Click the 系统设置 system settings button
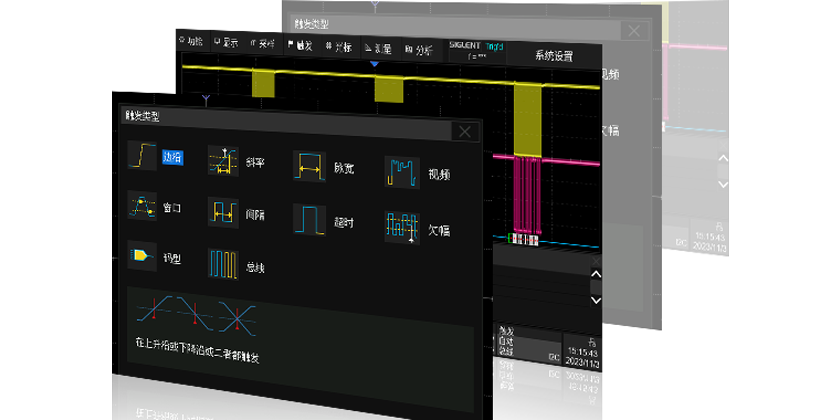Viewport: 840px width, 420px height. click(554, 56)
